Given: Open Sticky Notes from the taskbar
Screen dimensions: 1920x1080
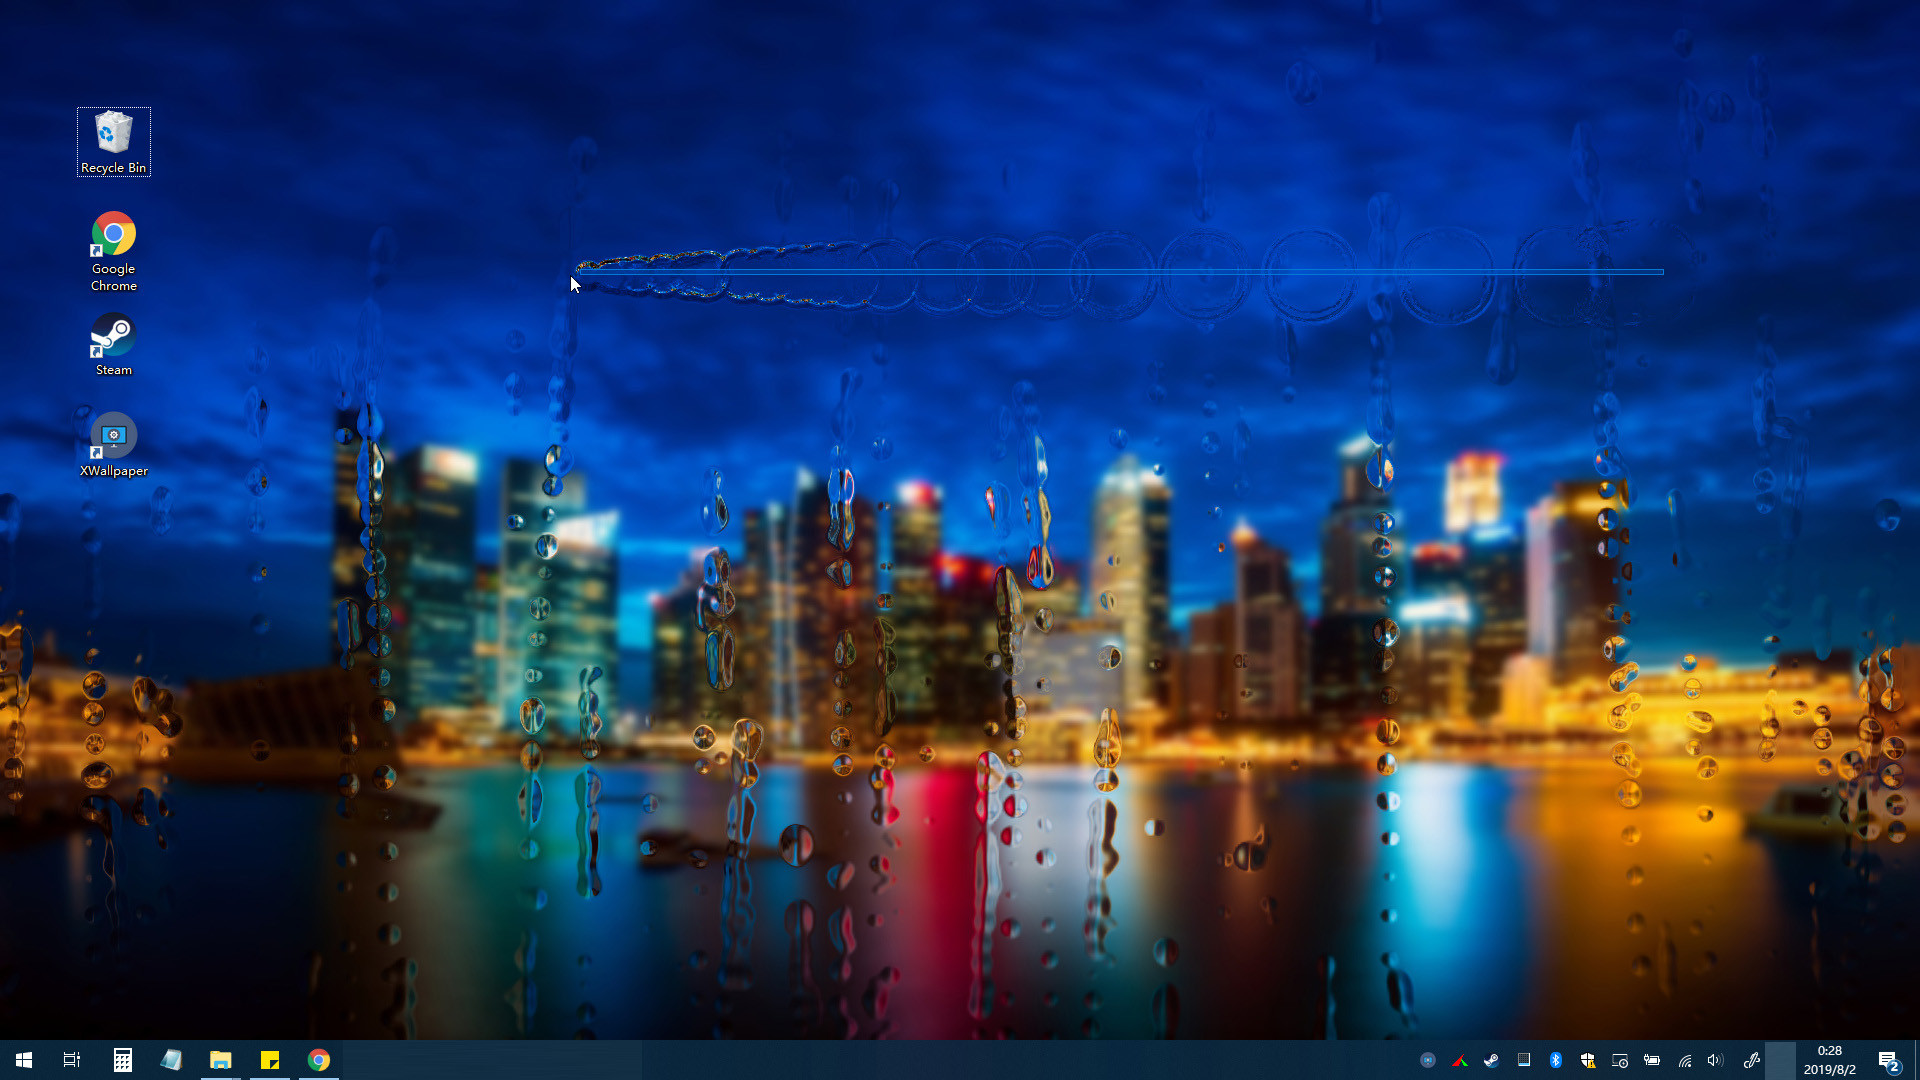Looking at the screenshot, I should [270, 1060].
